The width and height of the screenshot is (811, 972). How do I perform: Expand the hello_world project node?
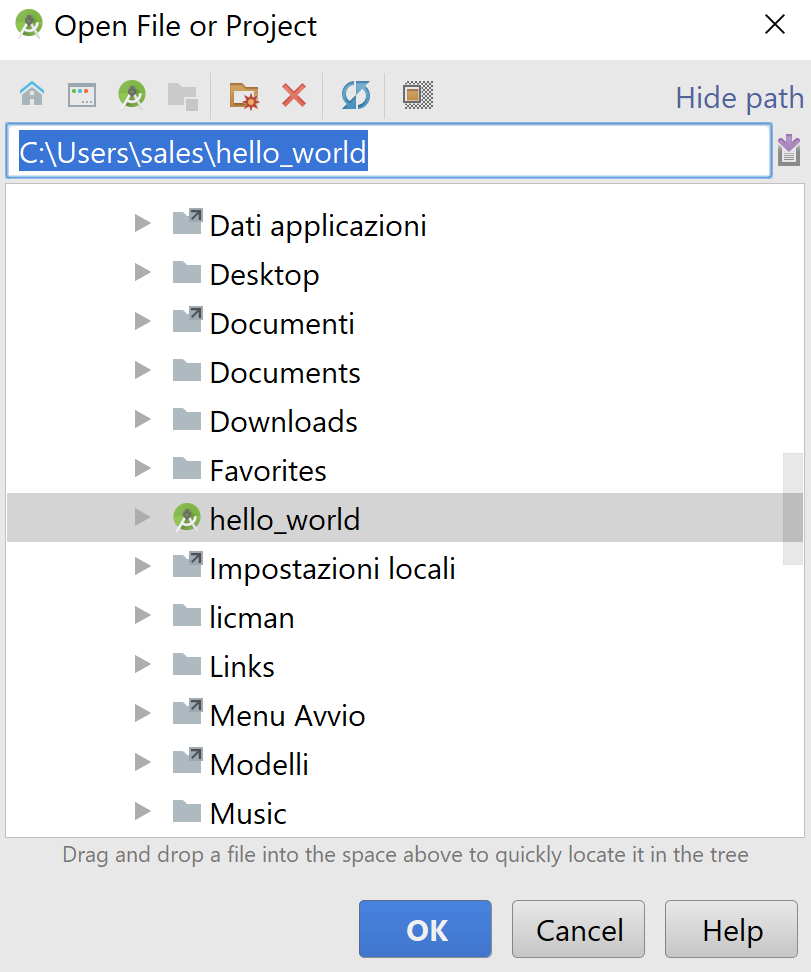pos(143,517)
